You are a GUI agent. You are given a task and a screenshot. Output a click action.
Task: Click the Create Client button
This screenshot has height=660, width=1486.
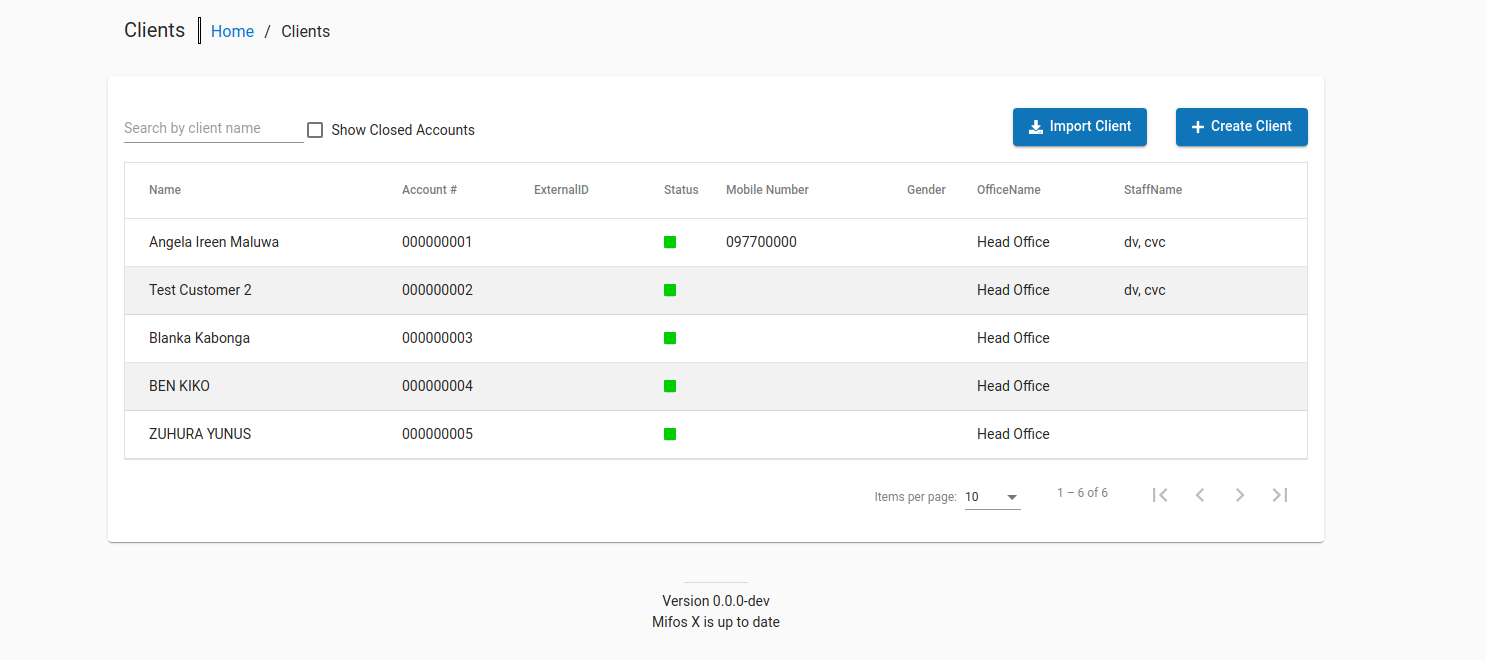coord(1241,127)
